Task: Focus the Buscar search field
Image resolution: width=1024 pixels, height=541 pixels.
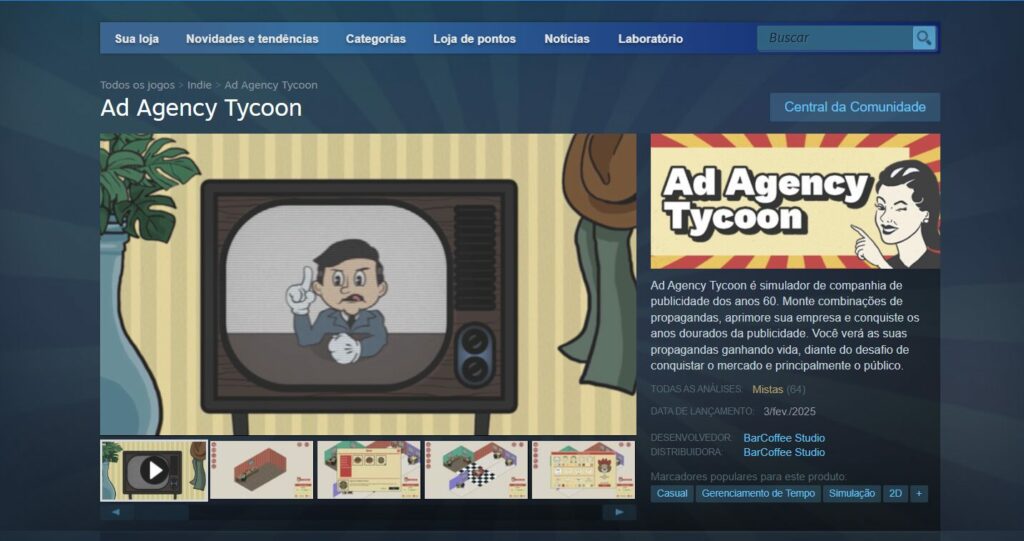Action: [x=835, y=38]
